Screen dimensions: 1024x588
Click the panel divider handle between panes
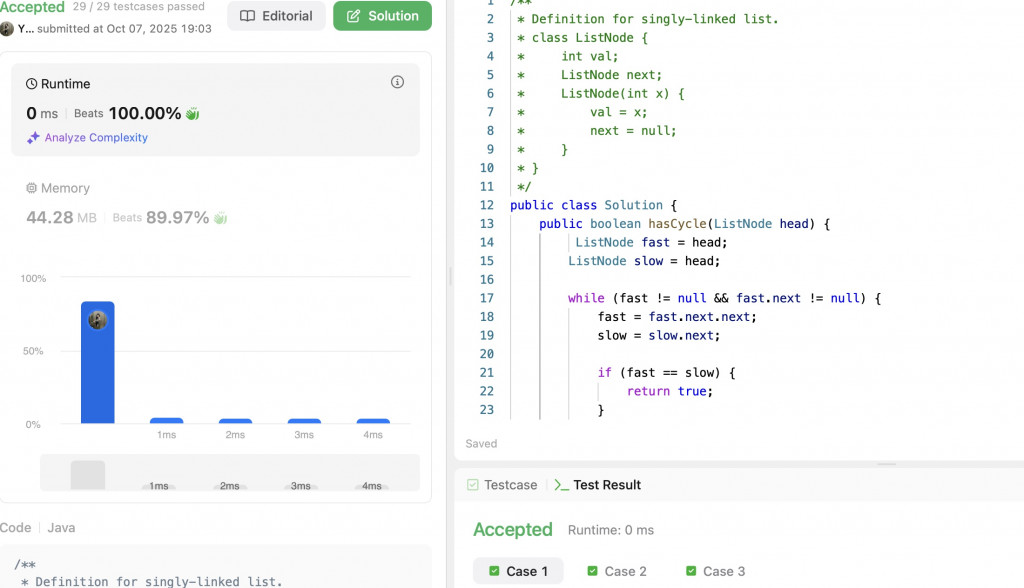coord(451,276)
